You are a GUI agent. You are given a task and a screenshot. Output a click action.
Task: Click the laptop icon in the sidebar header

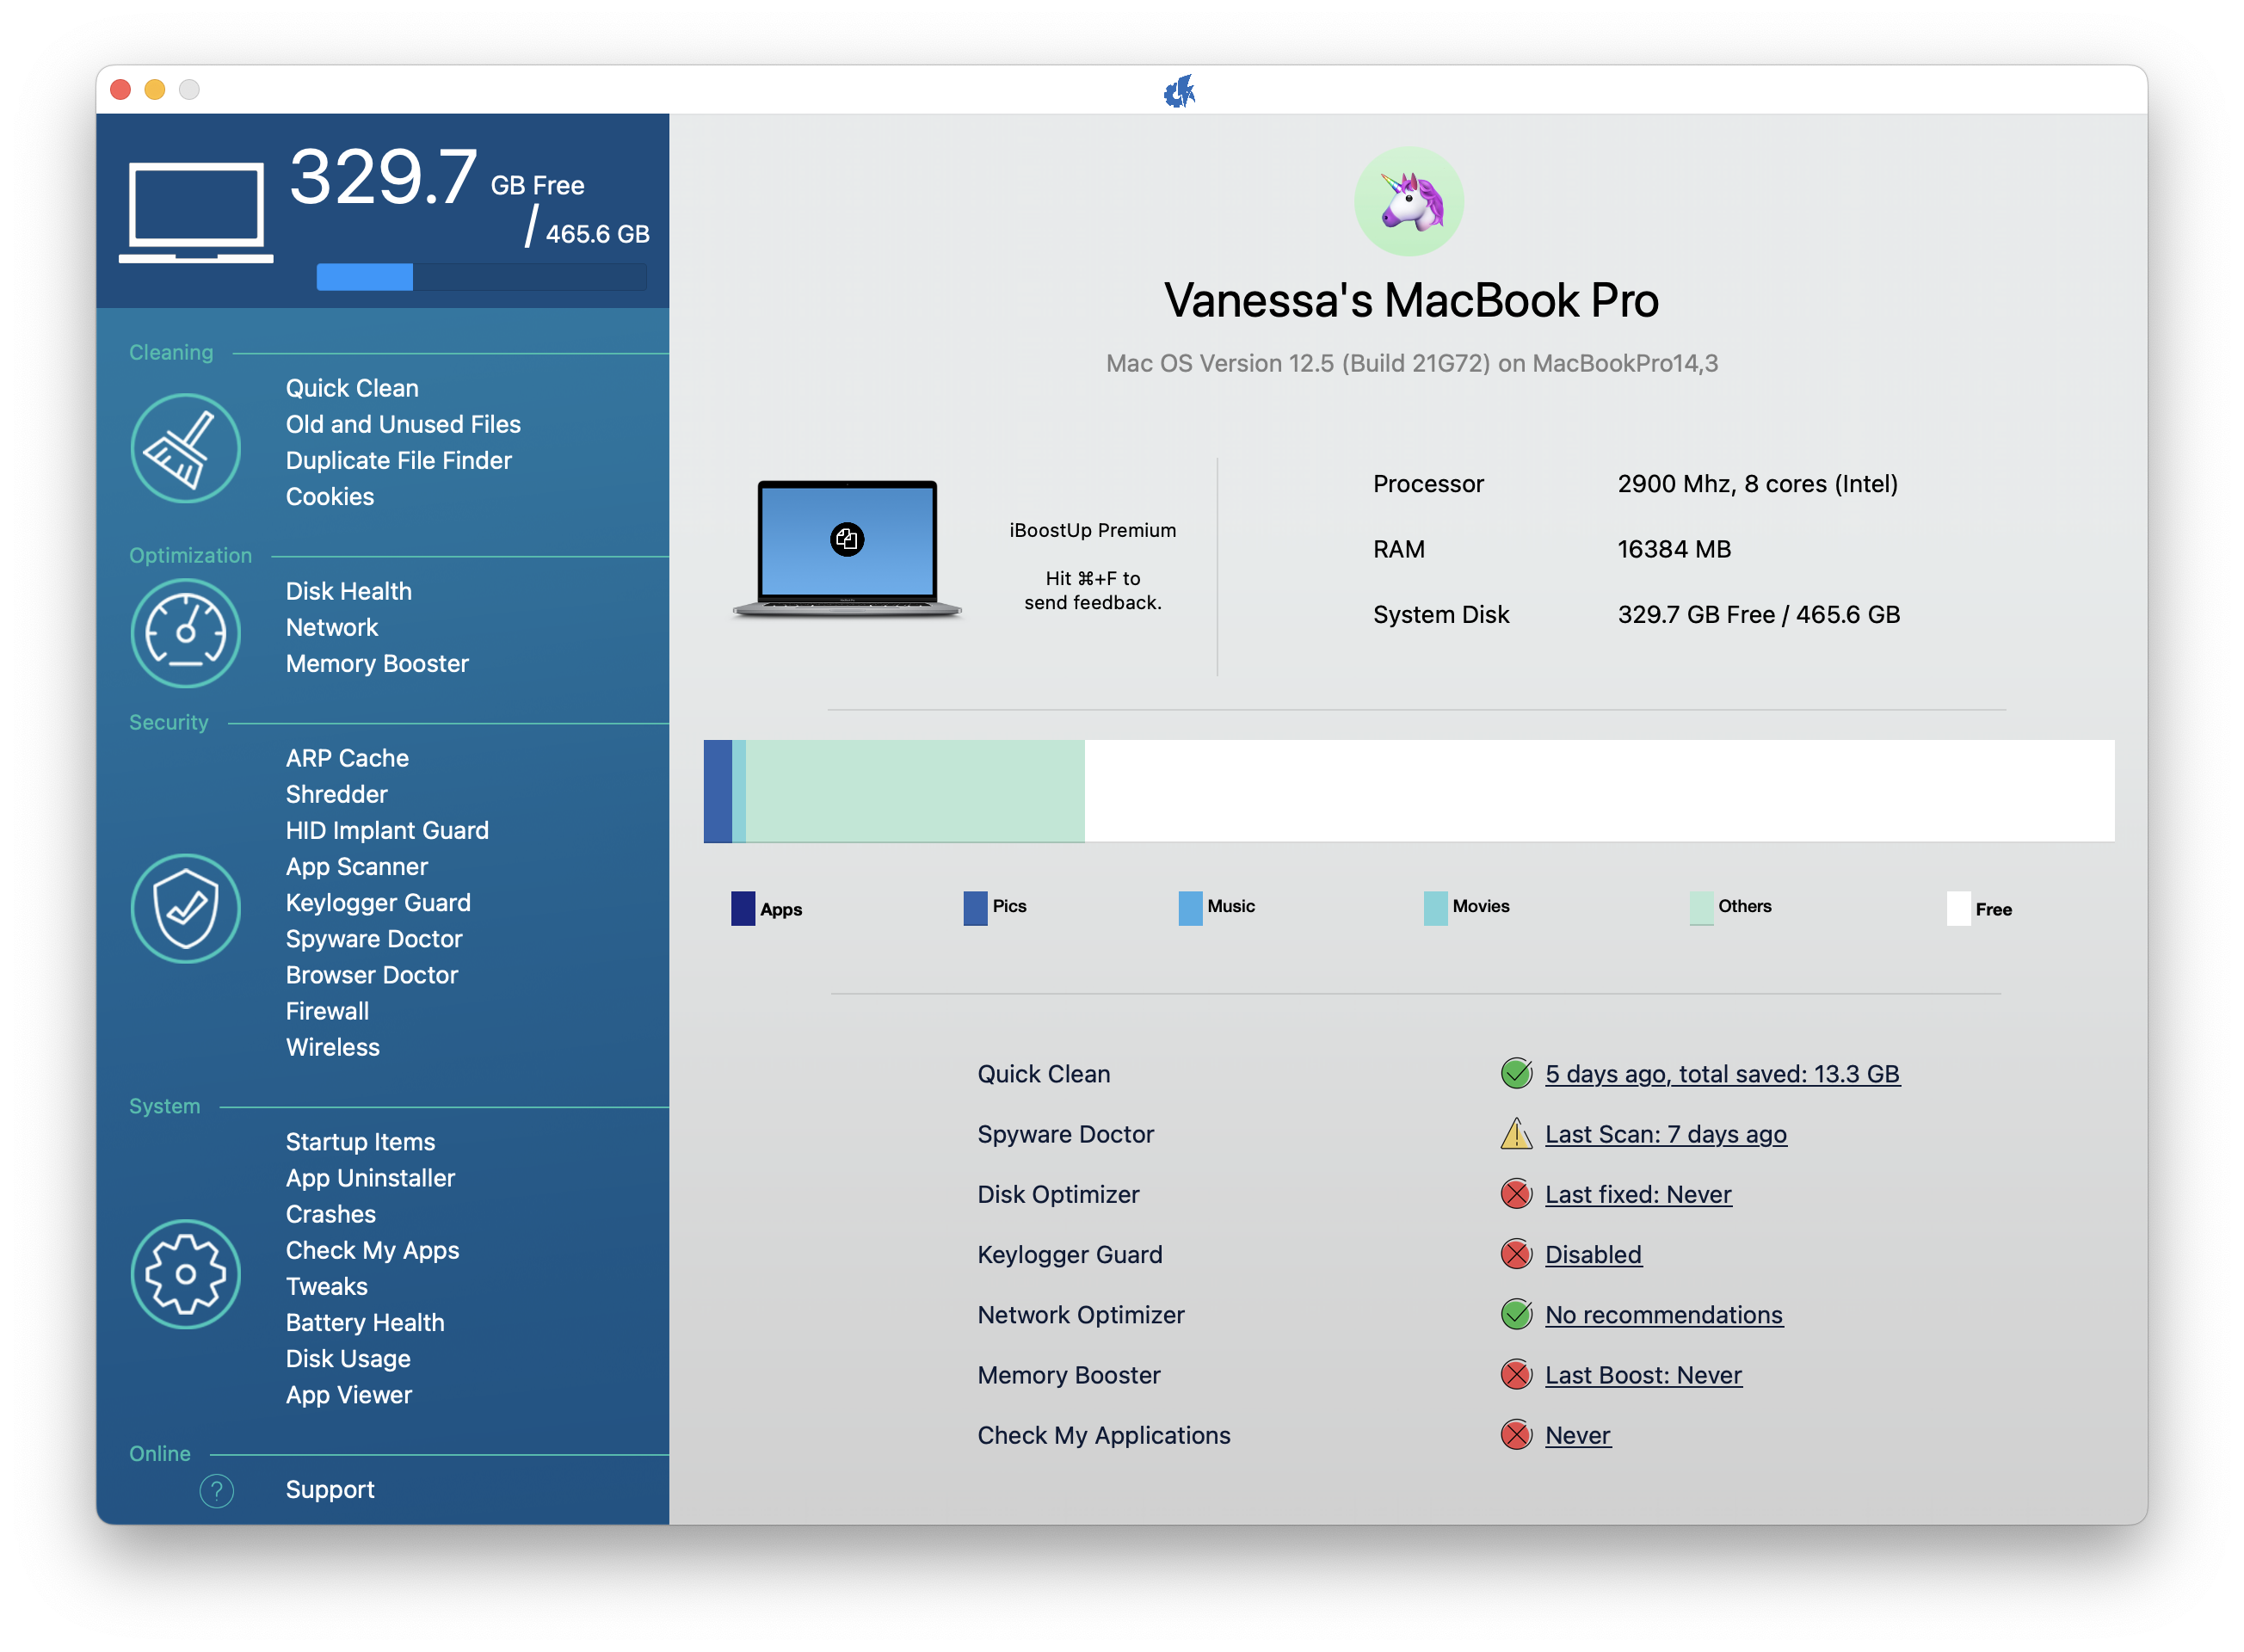[x=196, y=213]
